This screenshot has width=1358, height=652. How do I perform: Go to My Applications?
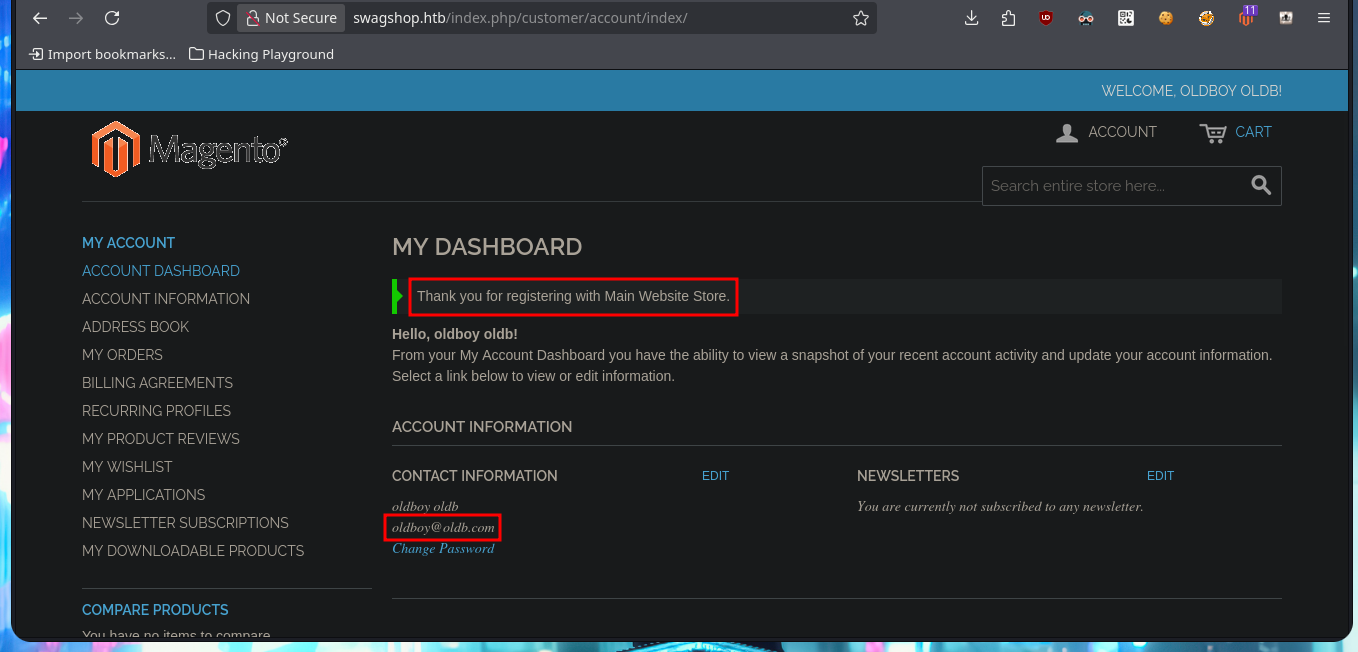coord(143,495)
